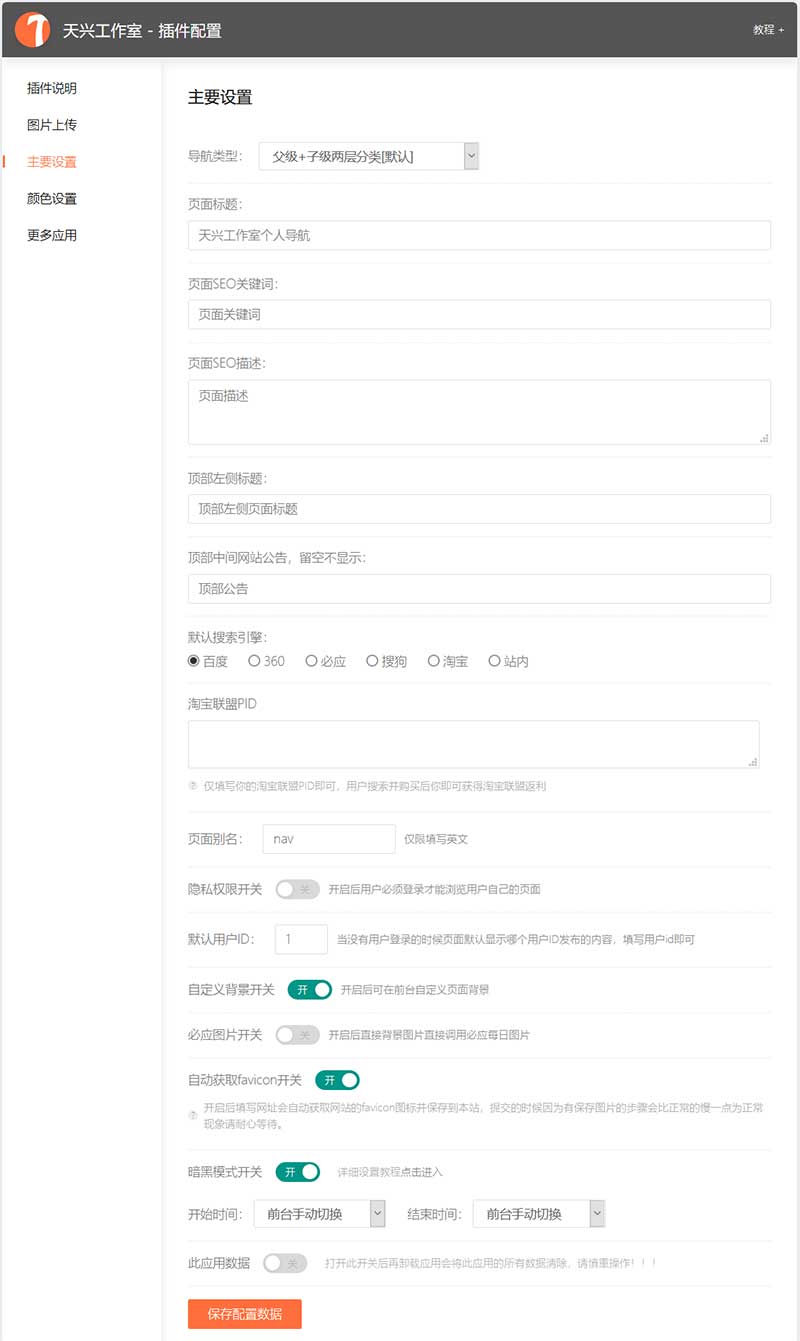Enable the 必应图片开关 switch
The height and width of the screenshot is (1341, 800).
tap(297, 1035)
